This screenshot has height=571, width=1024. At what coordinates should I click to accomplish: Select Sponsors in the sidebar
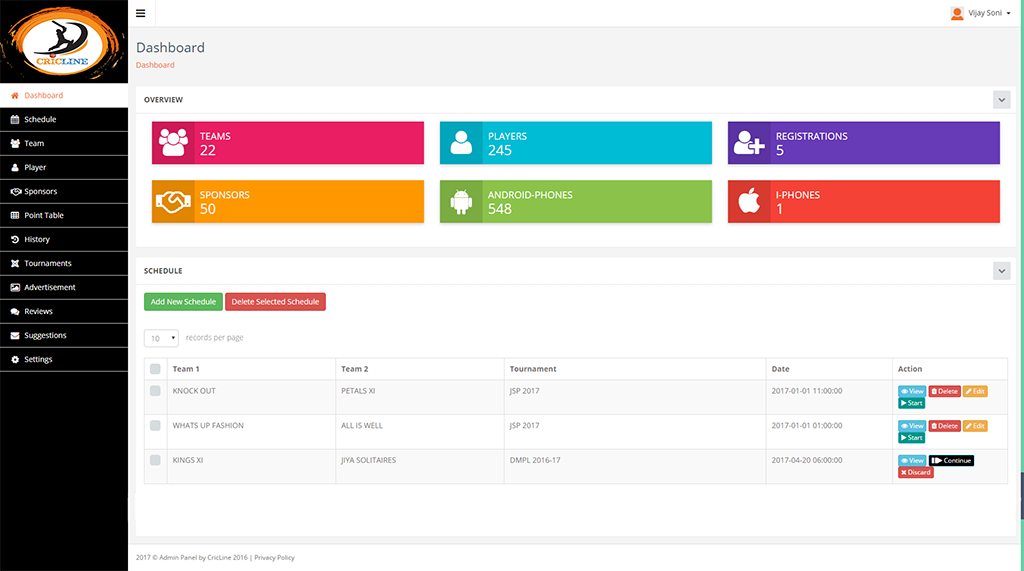(x=64, y=191)
